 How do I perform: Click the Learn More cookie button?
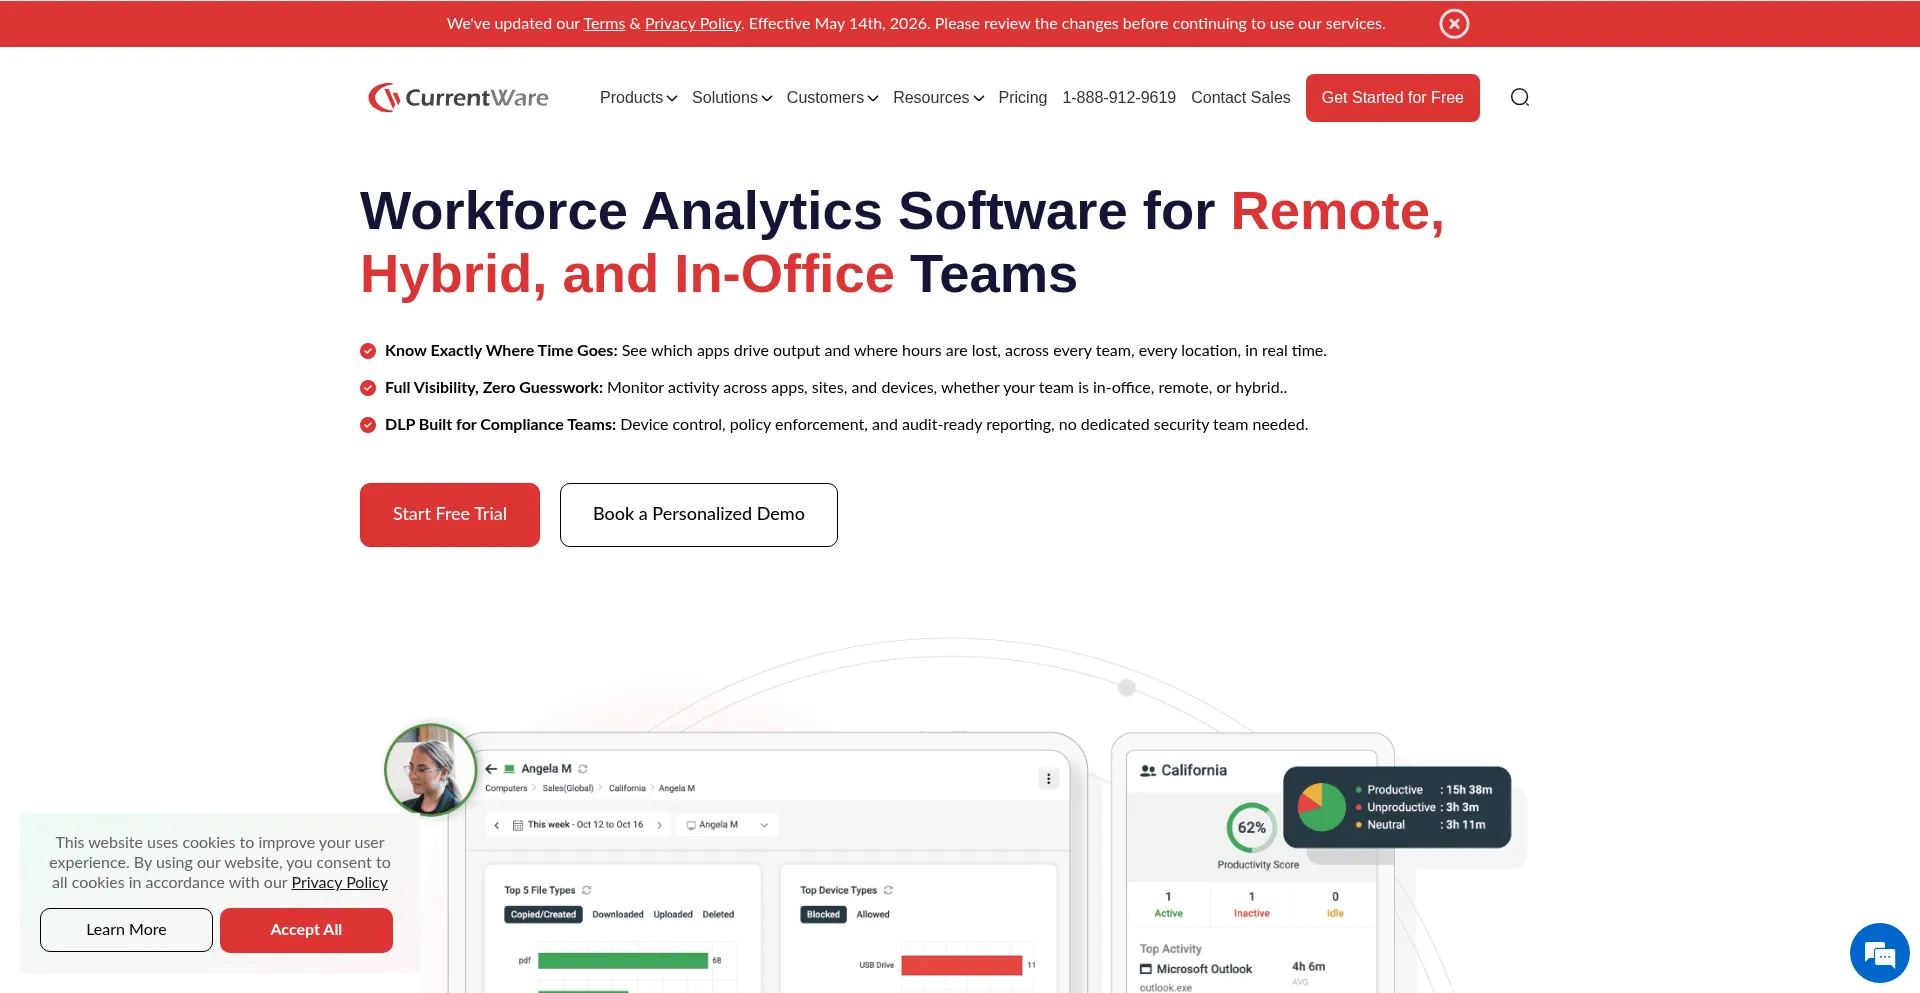pos(126,930)
